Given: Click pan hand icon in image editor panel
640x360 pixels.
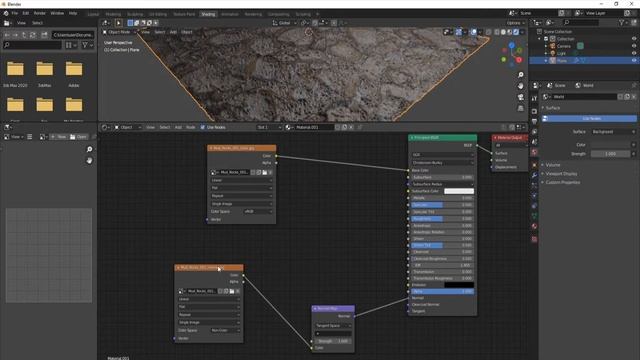Looking at the screenshot, I should [x=89, y=161].
